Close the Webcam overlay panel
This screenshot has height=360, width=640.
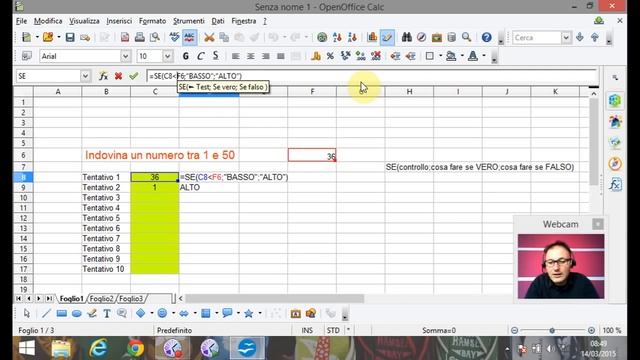pyautogui.click(x=598, y=224)
